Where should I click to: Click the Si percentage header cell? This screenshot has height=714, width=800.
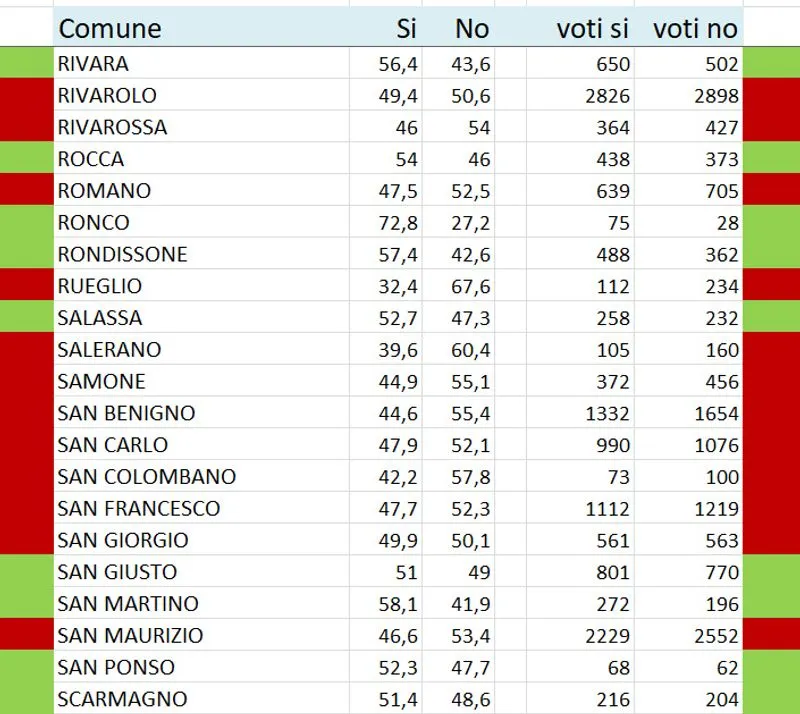coord(385,29)
